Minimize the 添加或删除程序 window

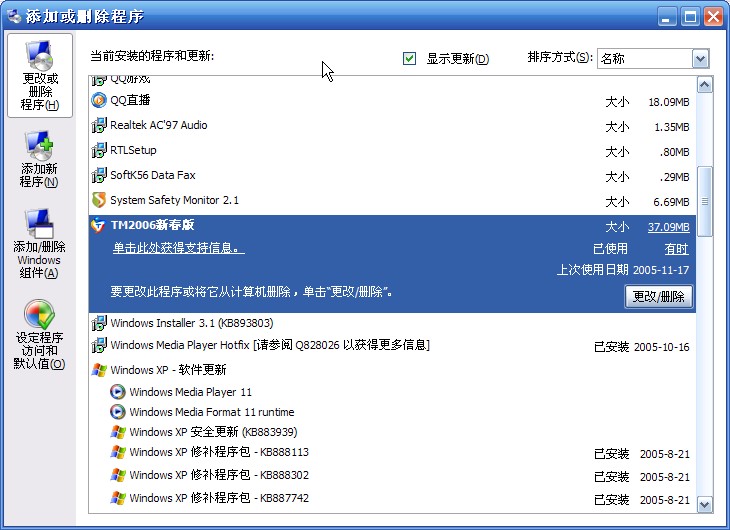click(x=667, y=17)
